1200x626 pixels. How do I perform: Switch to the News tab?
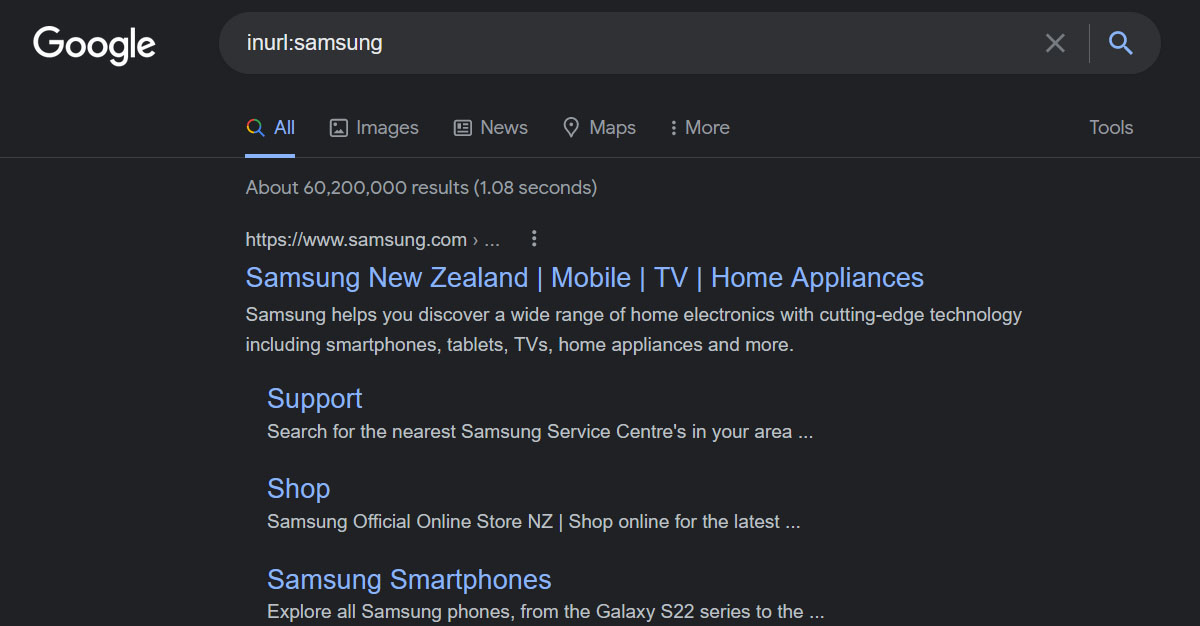[x=490, y=127]
